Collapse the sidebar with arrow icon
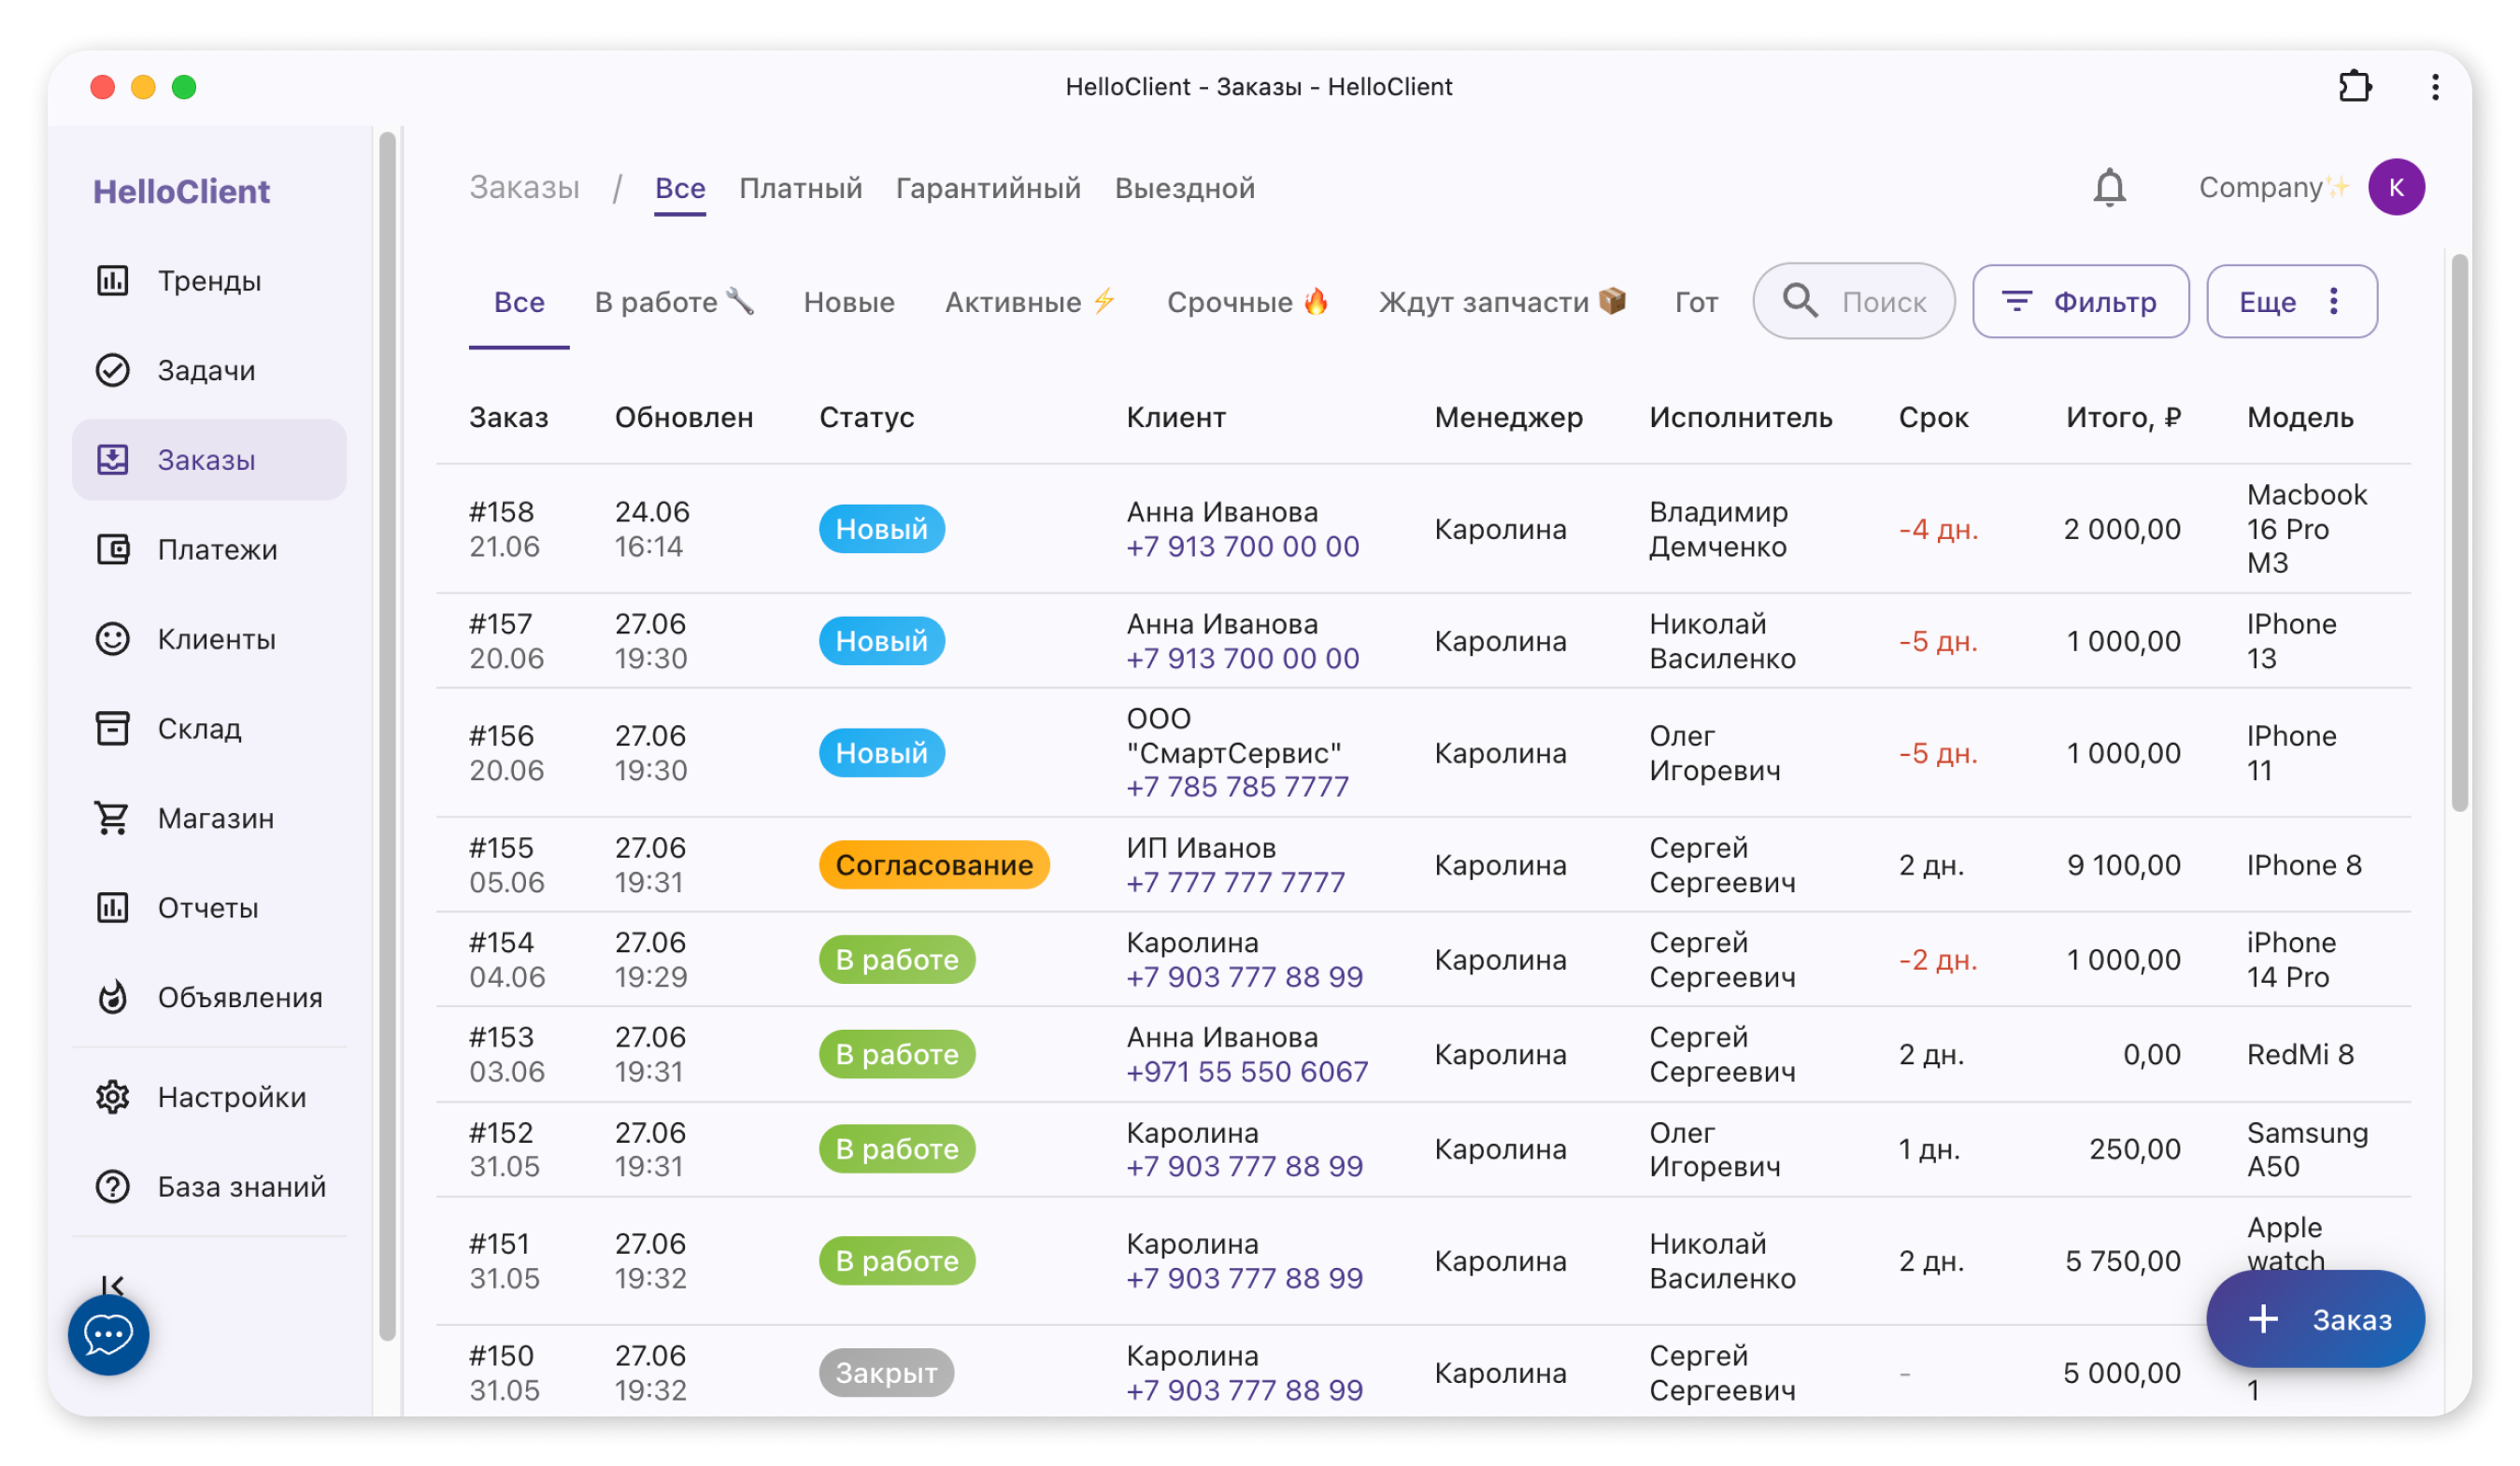 pos(112,1284)
